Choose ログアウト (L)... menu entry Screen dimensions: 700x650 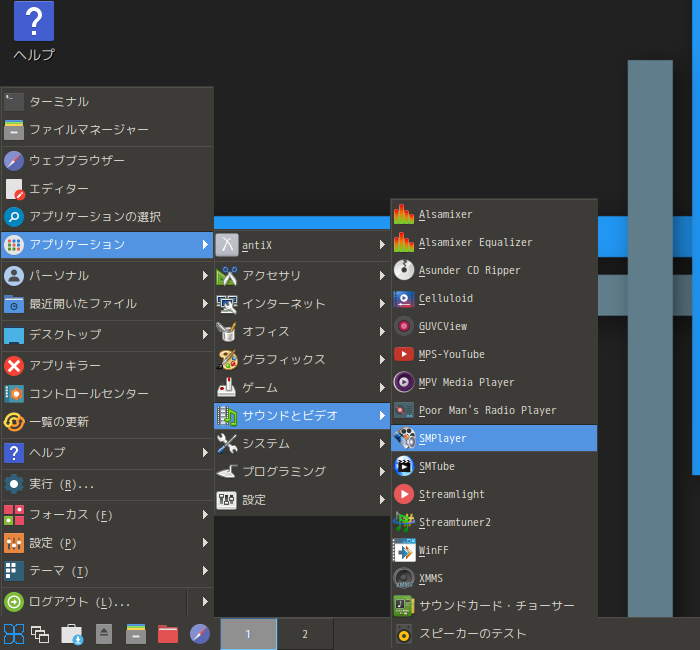click(94, 602)
